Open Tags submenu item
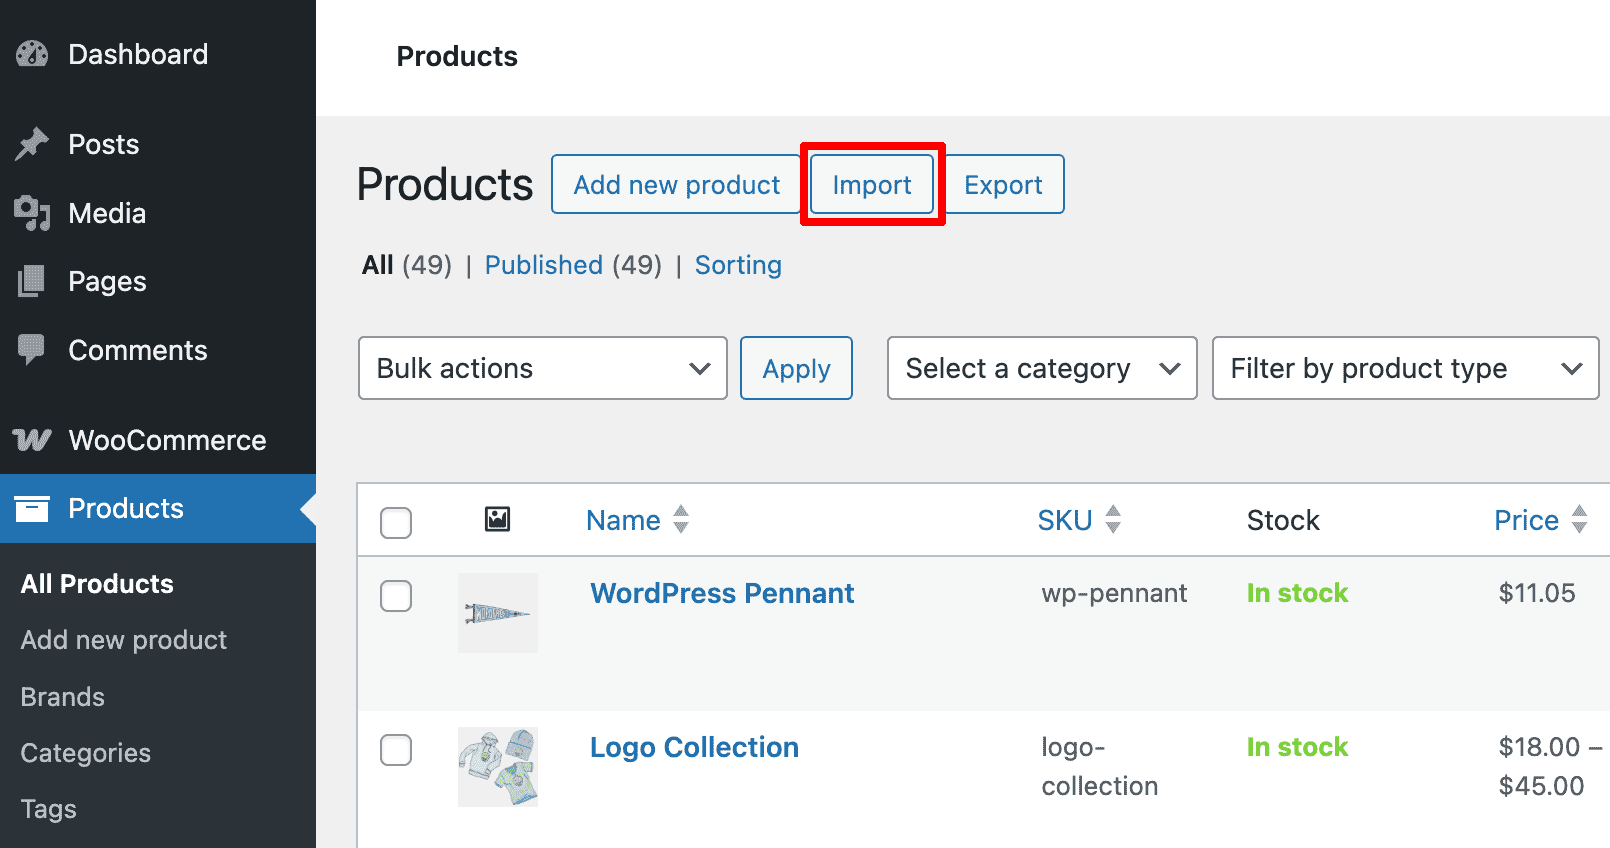The width and height of the screenshot is (1610, 848). (49, 809)
